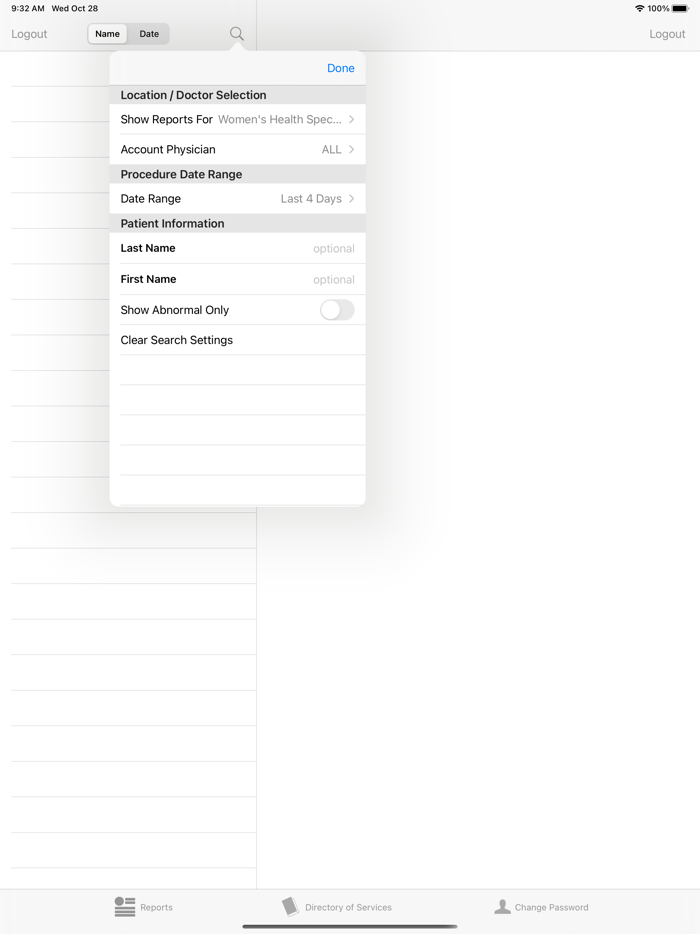Tap the 9:32 AM clock in status bar

coord(27,8)
